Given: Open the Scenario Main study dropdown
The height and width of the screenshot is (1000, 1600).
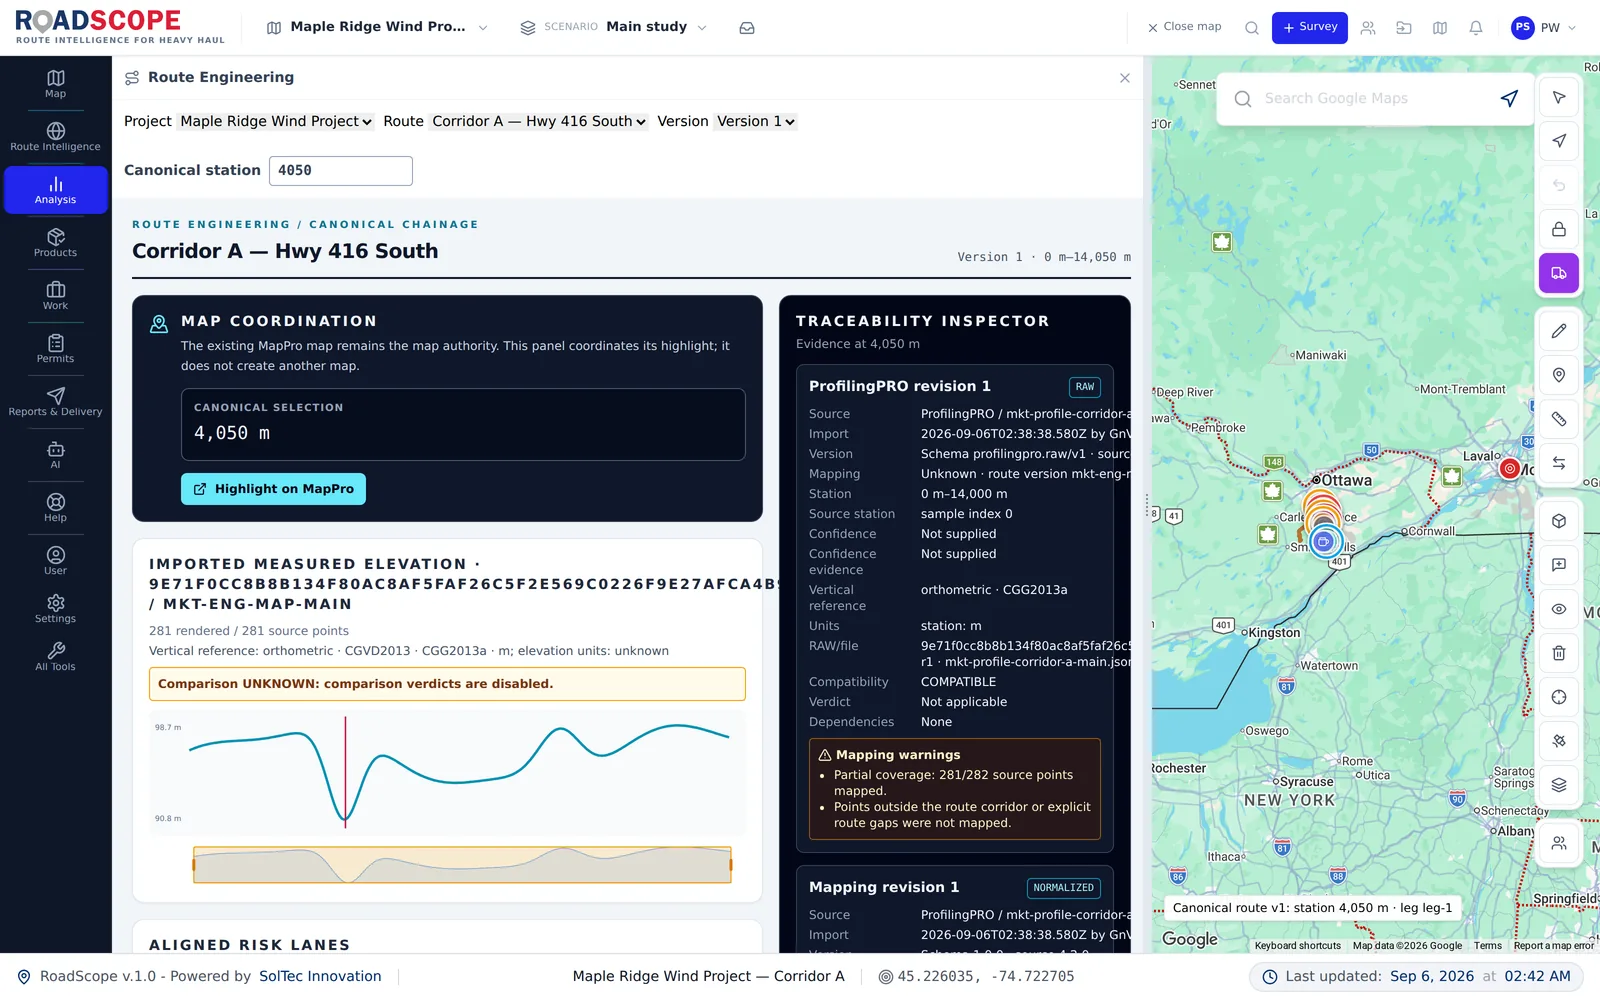Looking at the screenshot, I should point(614,28).
